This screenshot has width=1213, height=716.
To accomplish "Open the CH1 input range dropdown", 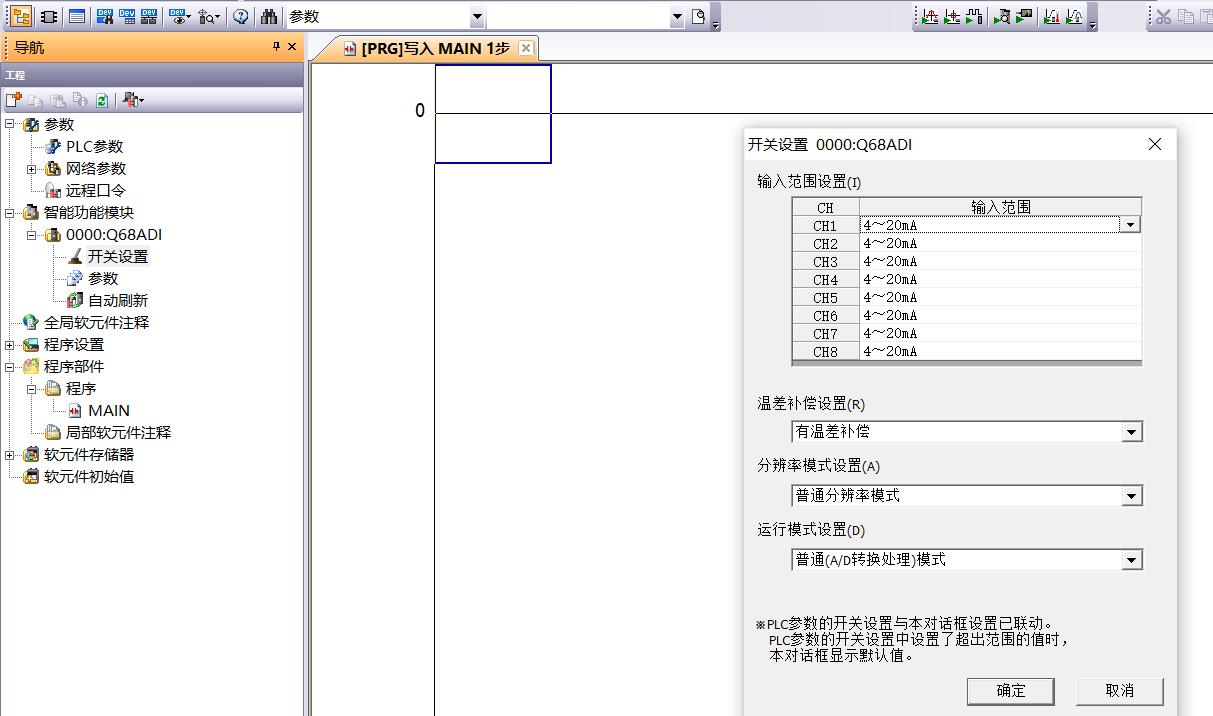I will tap(1130, 225).
